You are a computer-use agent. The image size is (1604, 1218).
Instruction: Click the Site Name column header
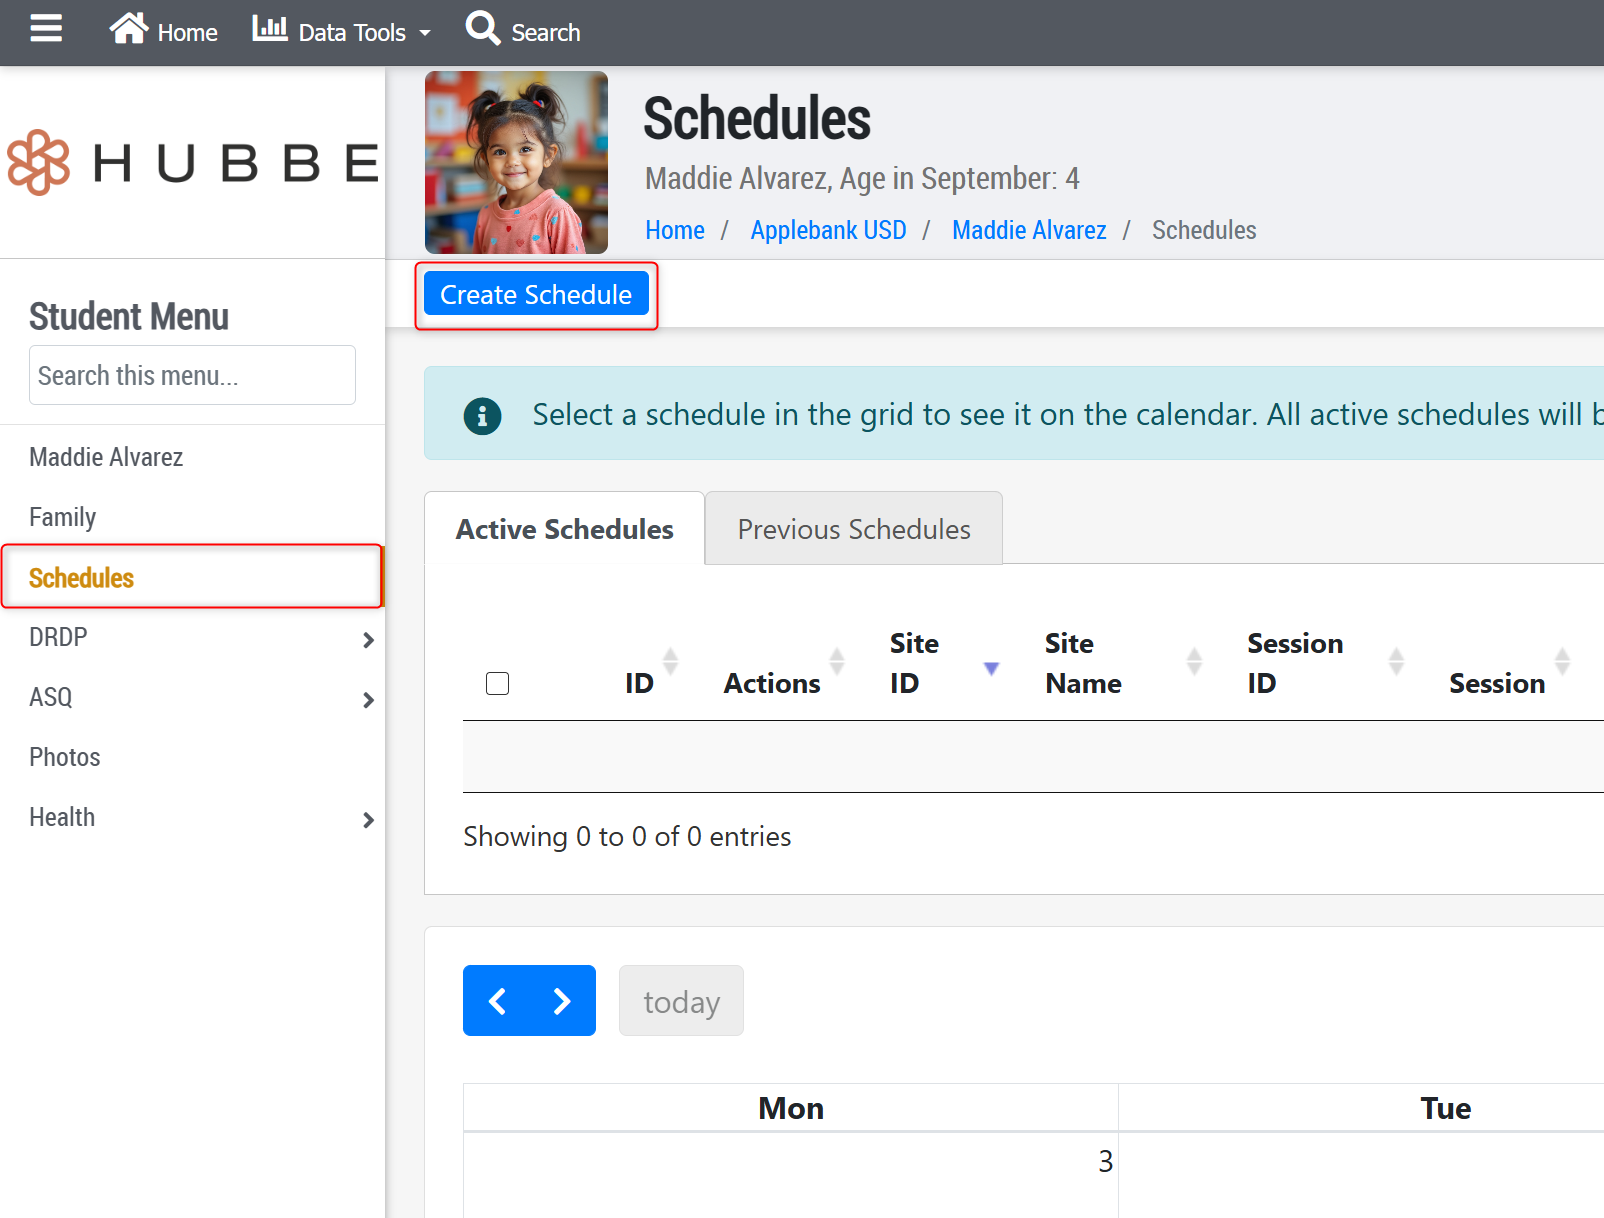(x=1083, y=663)
